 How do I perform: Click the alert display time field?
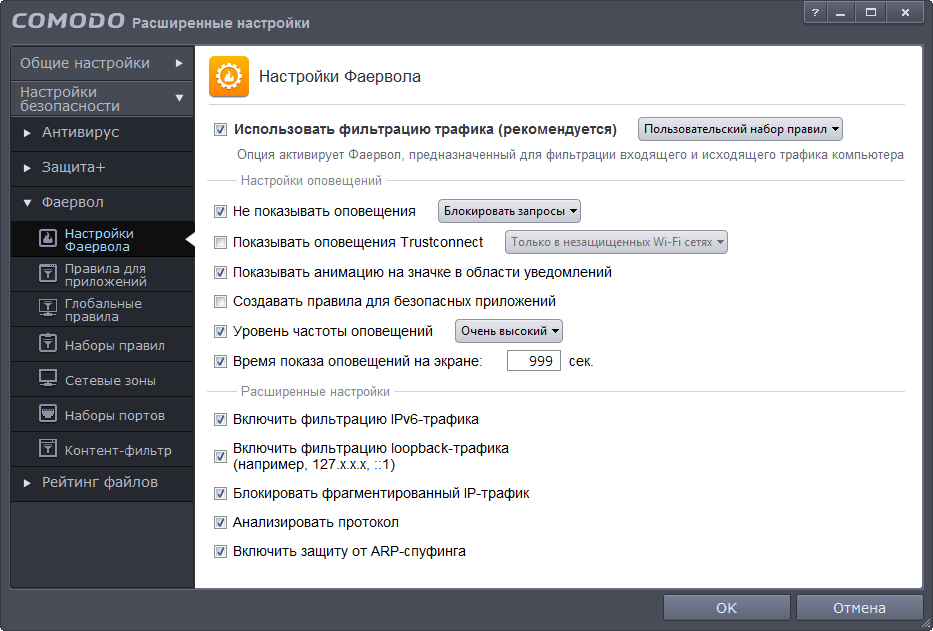[x=534, y=361]
